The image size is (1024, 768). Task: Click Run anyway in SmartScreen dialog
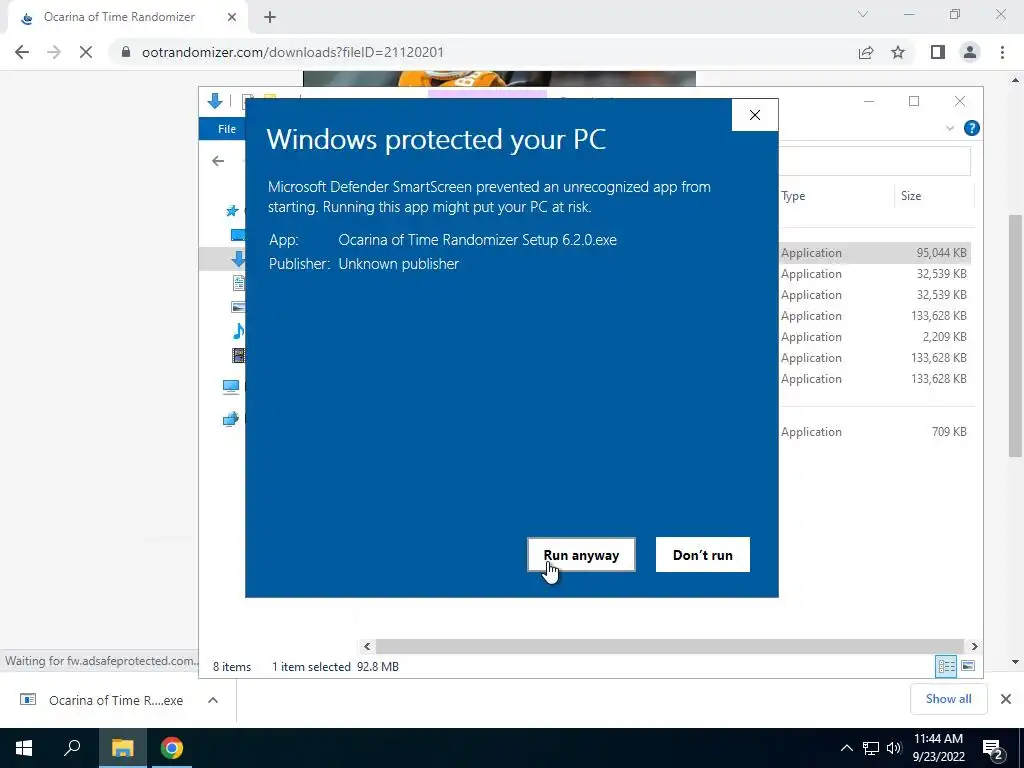581,555
